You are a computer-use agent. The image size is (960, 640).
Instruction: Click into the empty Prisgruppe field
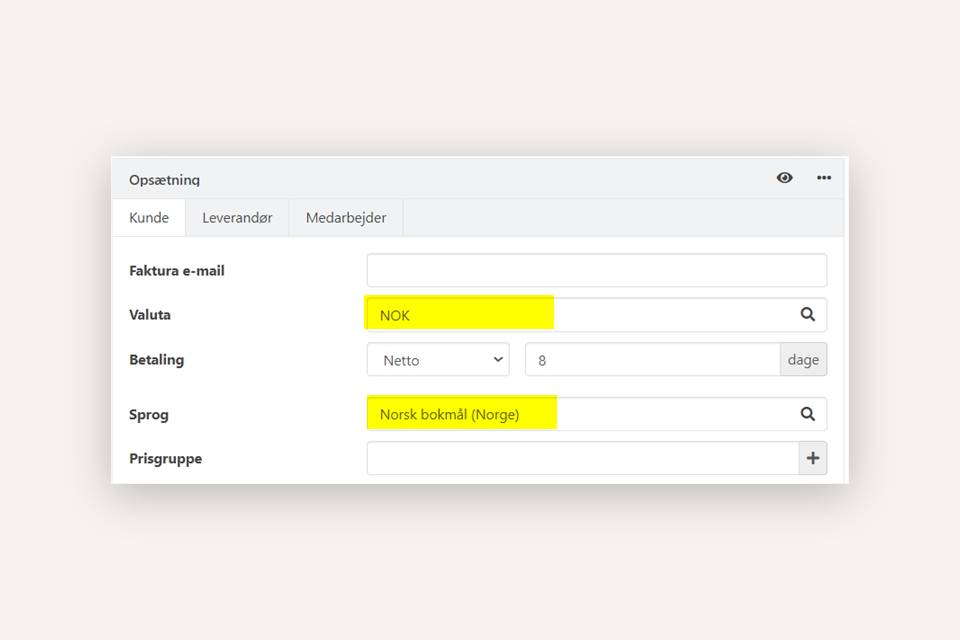point(582,459)
